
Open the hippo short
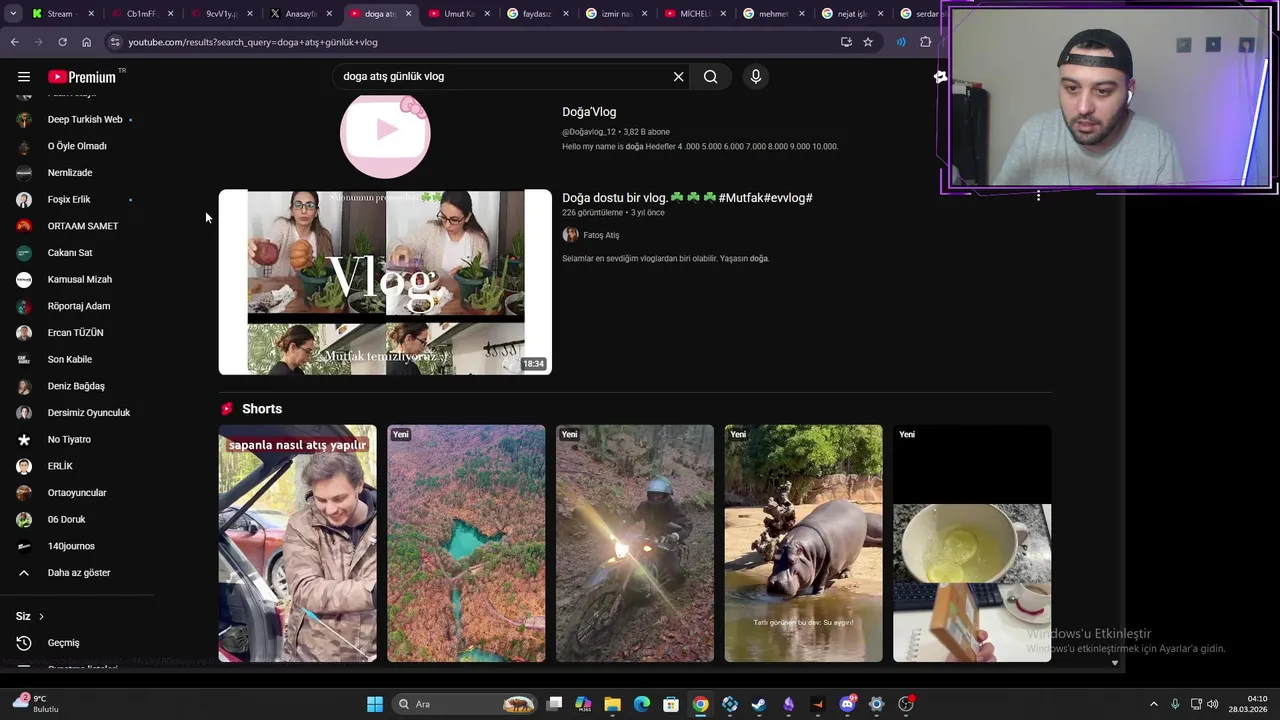pyautogui.click(x=804, y=543)
